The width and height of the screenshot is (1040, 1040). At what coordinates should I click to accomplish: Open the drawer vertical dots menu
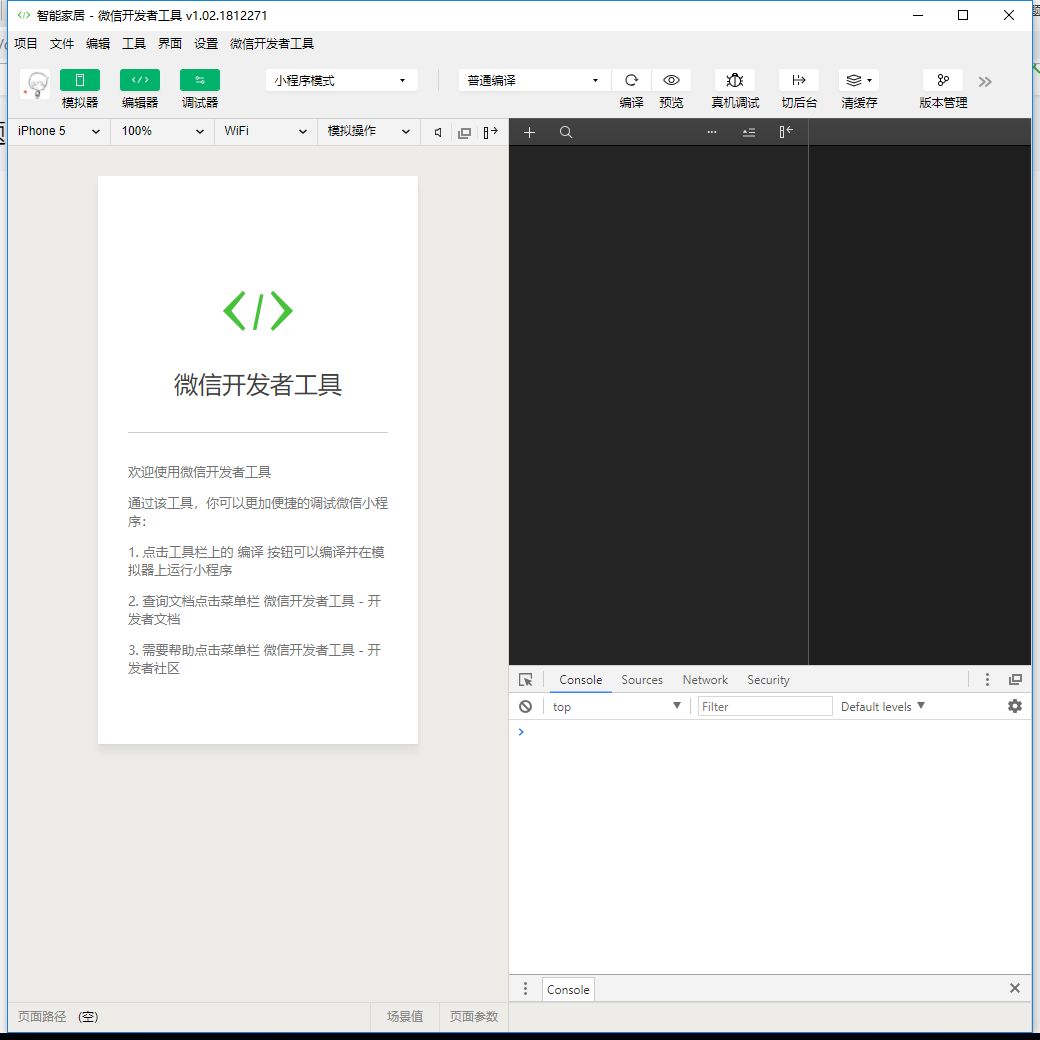tap(525, 989)
